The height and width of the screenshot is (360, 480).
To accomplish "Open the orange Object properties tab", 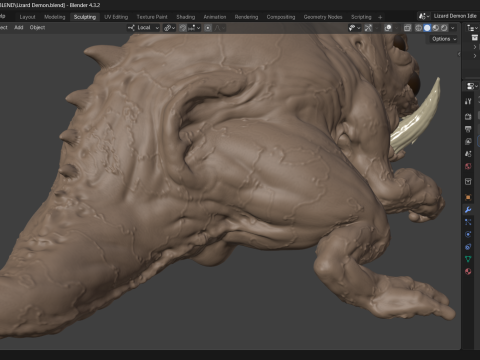I will click(x=468, y=197).
